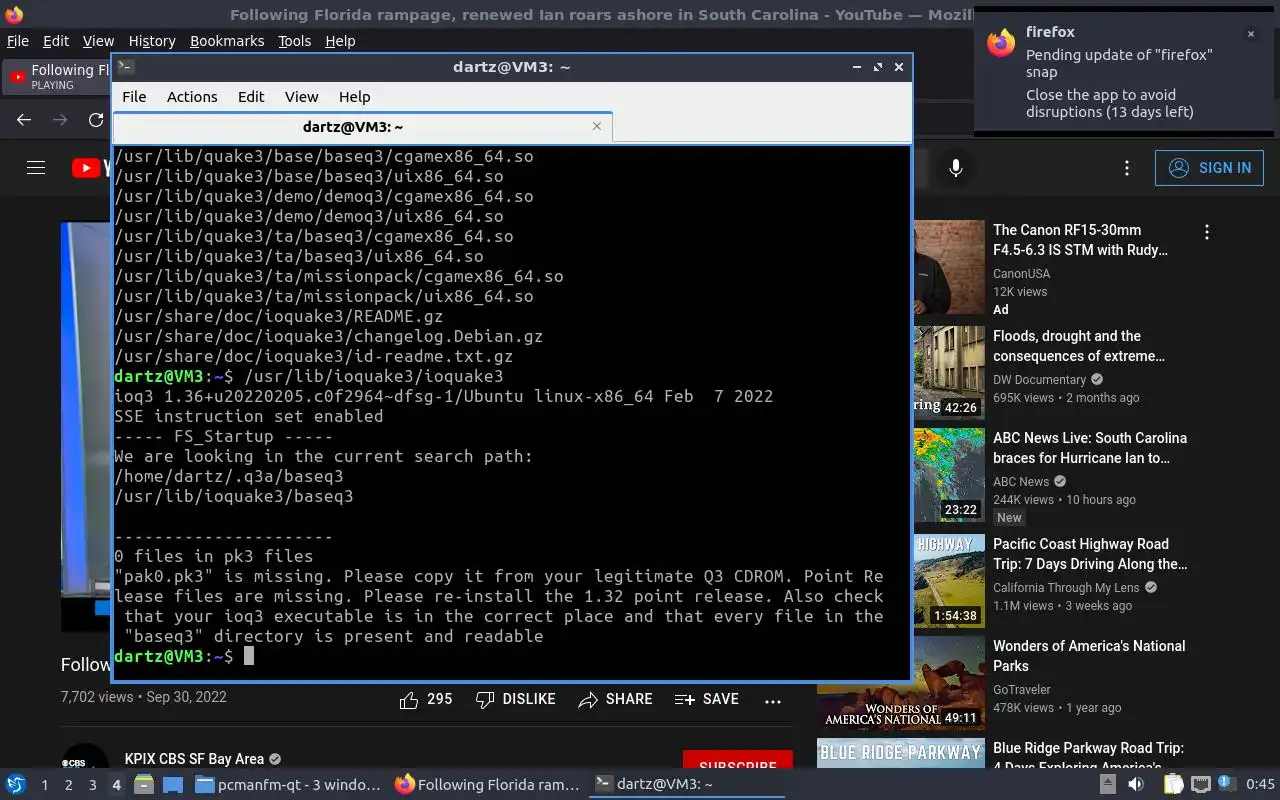Click Firefox reload page button

click(96, 120)
